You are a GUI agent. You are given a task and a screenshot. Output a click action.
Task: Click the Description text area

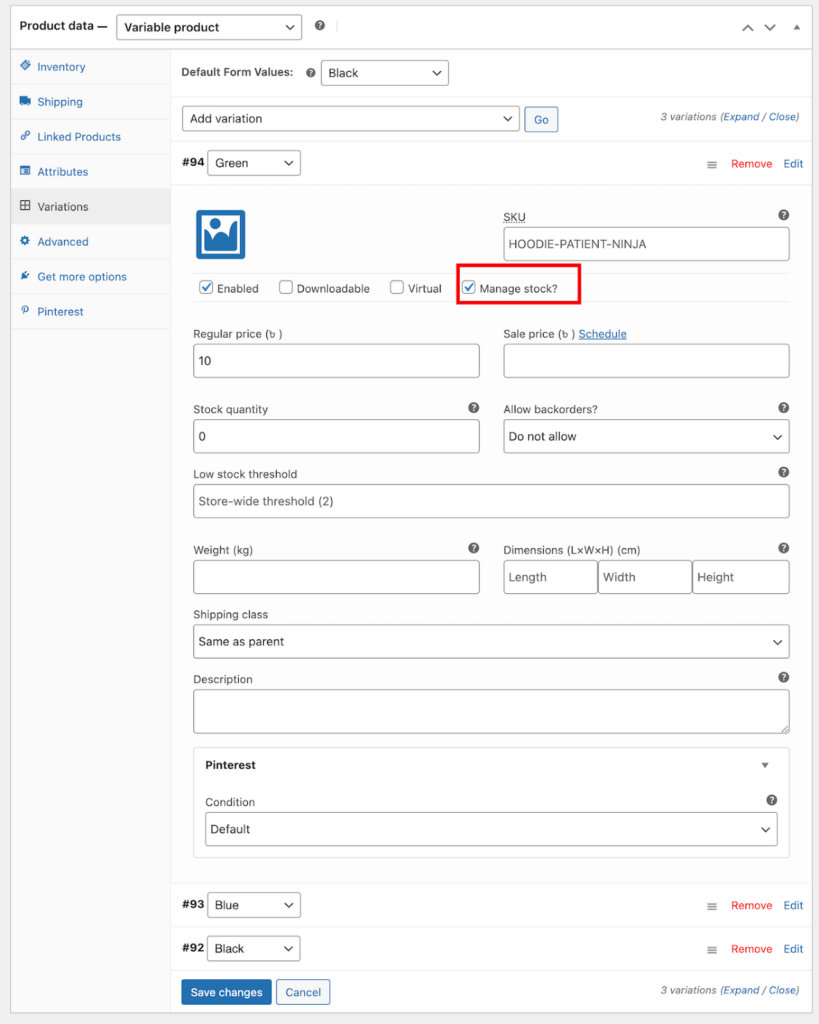click(x=491, y=711)
